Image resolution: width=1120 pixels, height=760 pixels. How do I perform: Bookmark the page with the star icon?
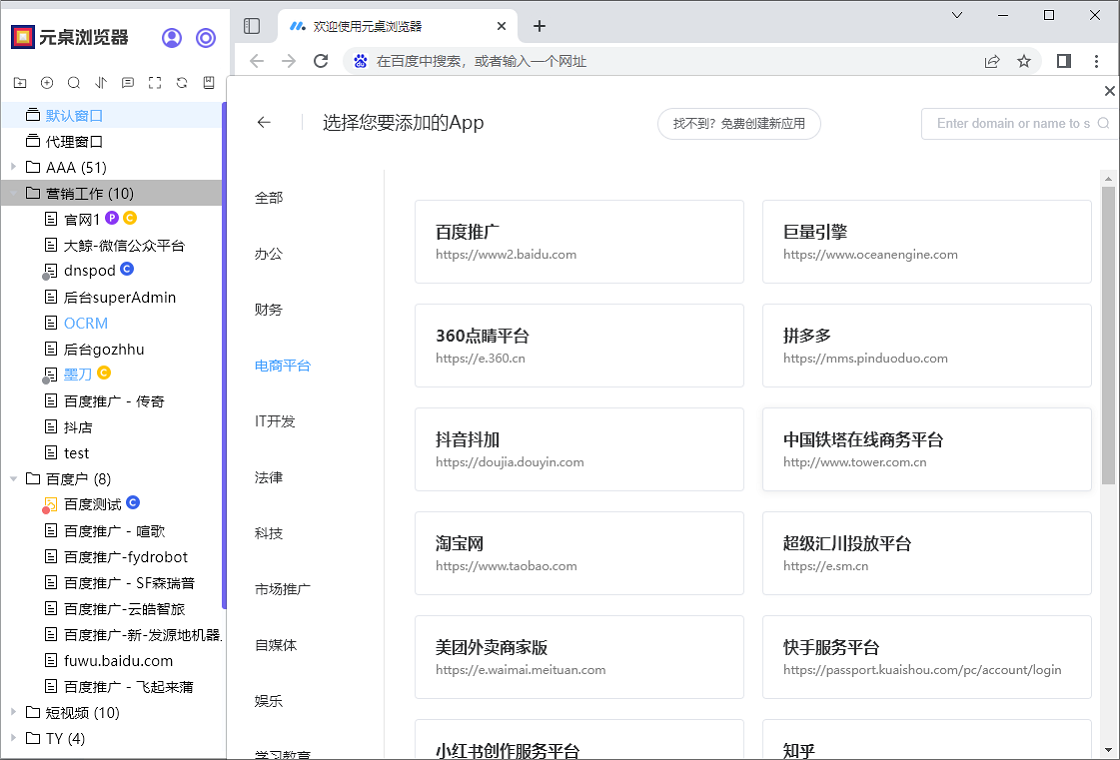(x=1024, y=61)
